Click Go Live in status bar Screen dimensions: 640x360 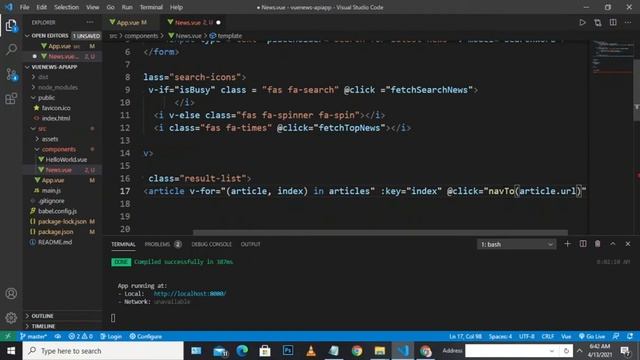pos(592,336)
